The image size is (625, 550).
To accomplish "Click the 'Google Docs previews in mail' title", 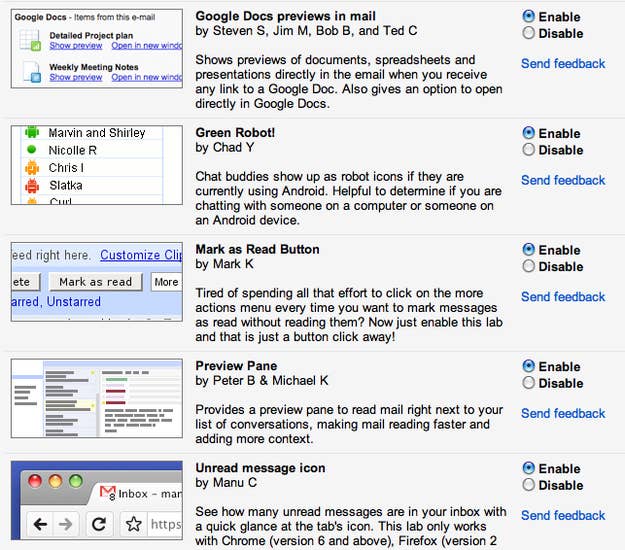I will 285,16.
